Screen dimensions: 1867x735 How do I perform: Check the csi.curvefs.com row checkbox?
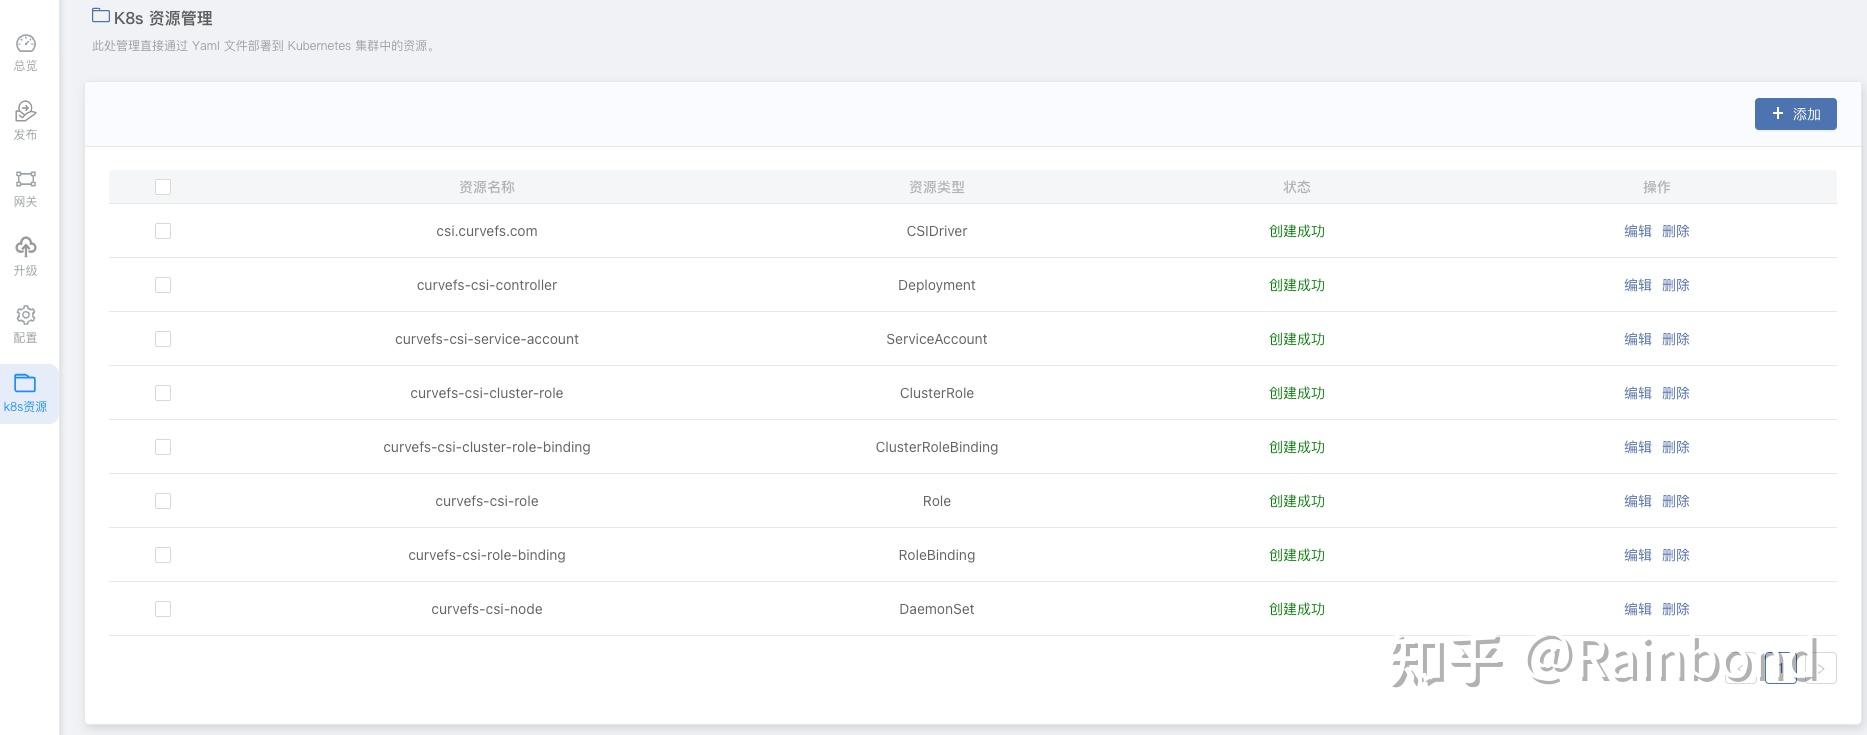[x=163, y=231]
